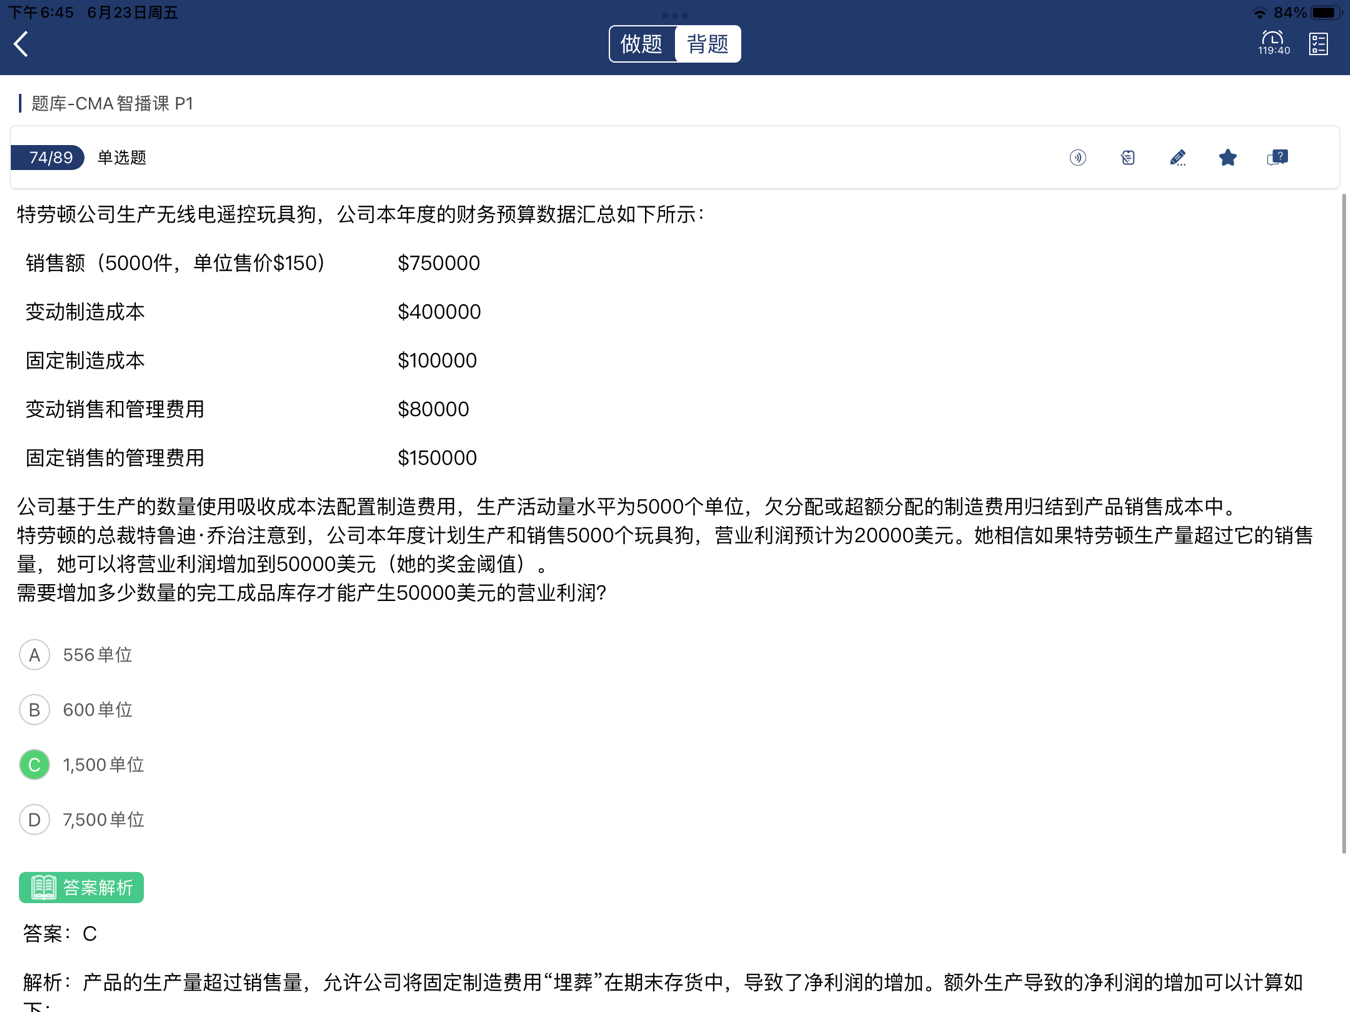
Task: Open the notepad with pen icon
Action: (1128, 158)
